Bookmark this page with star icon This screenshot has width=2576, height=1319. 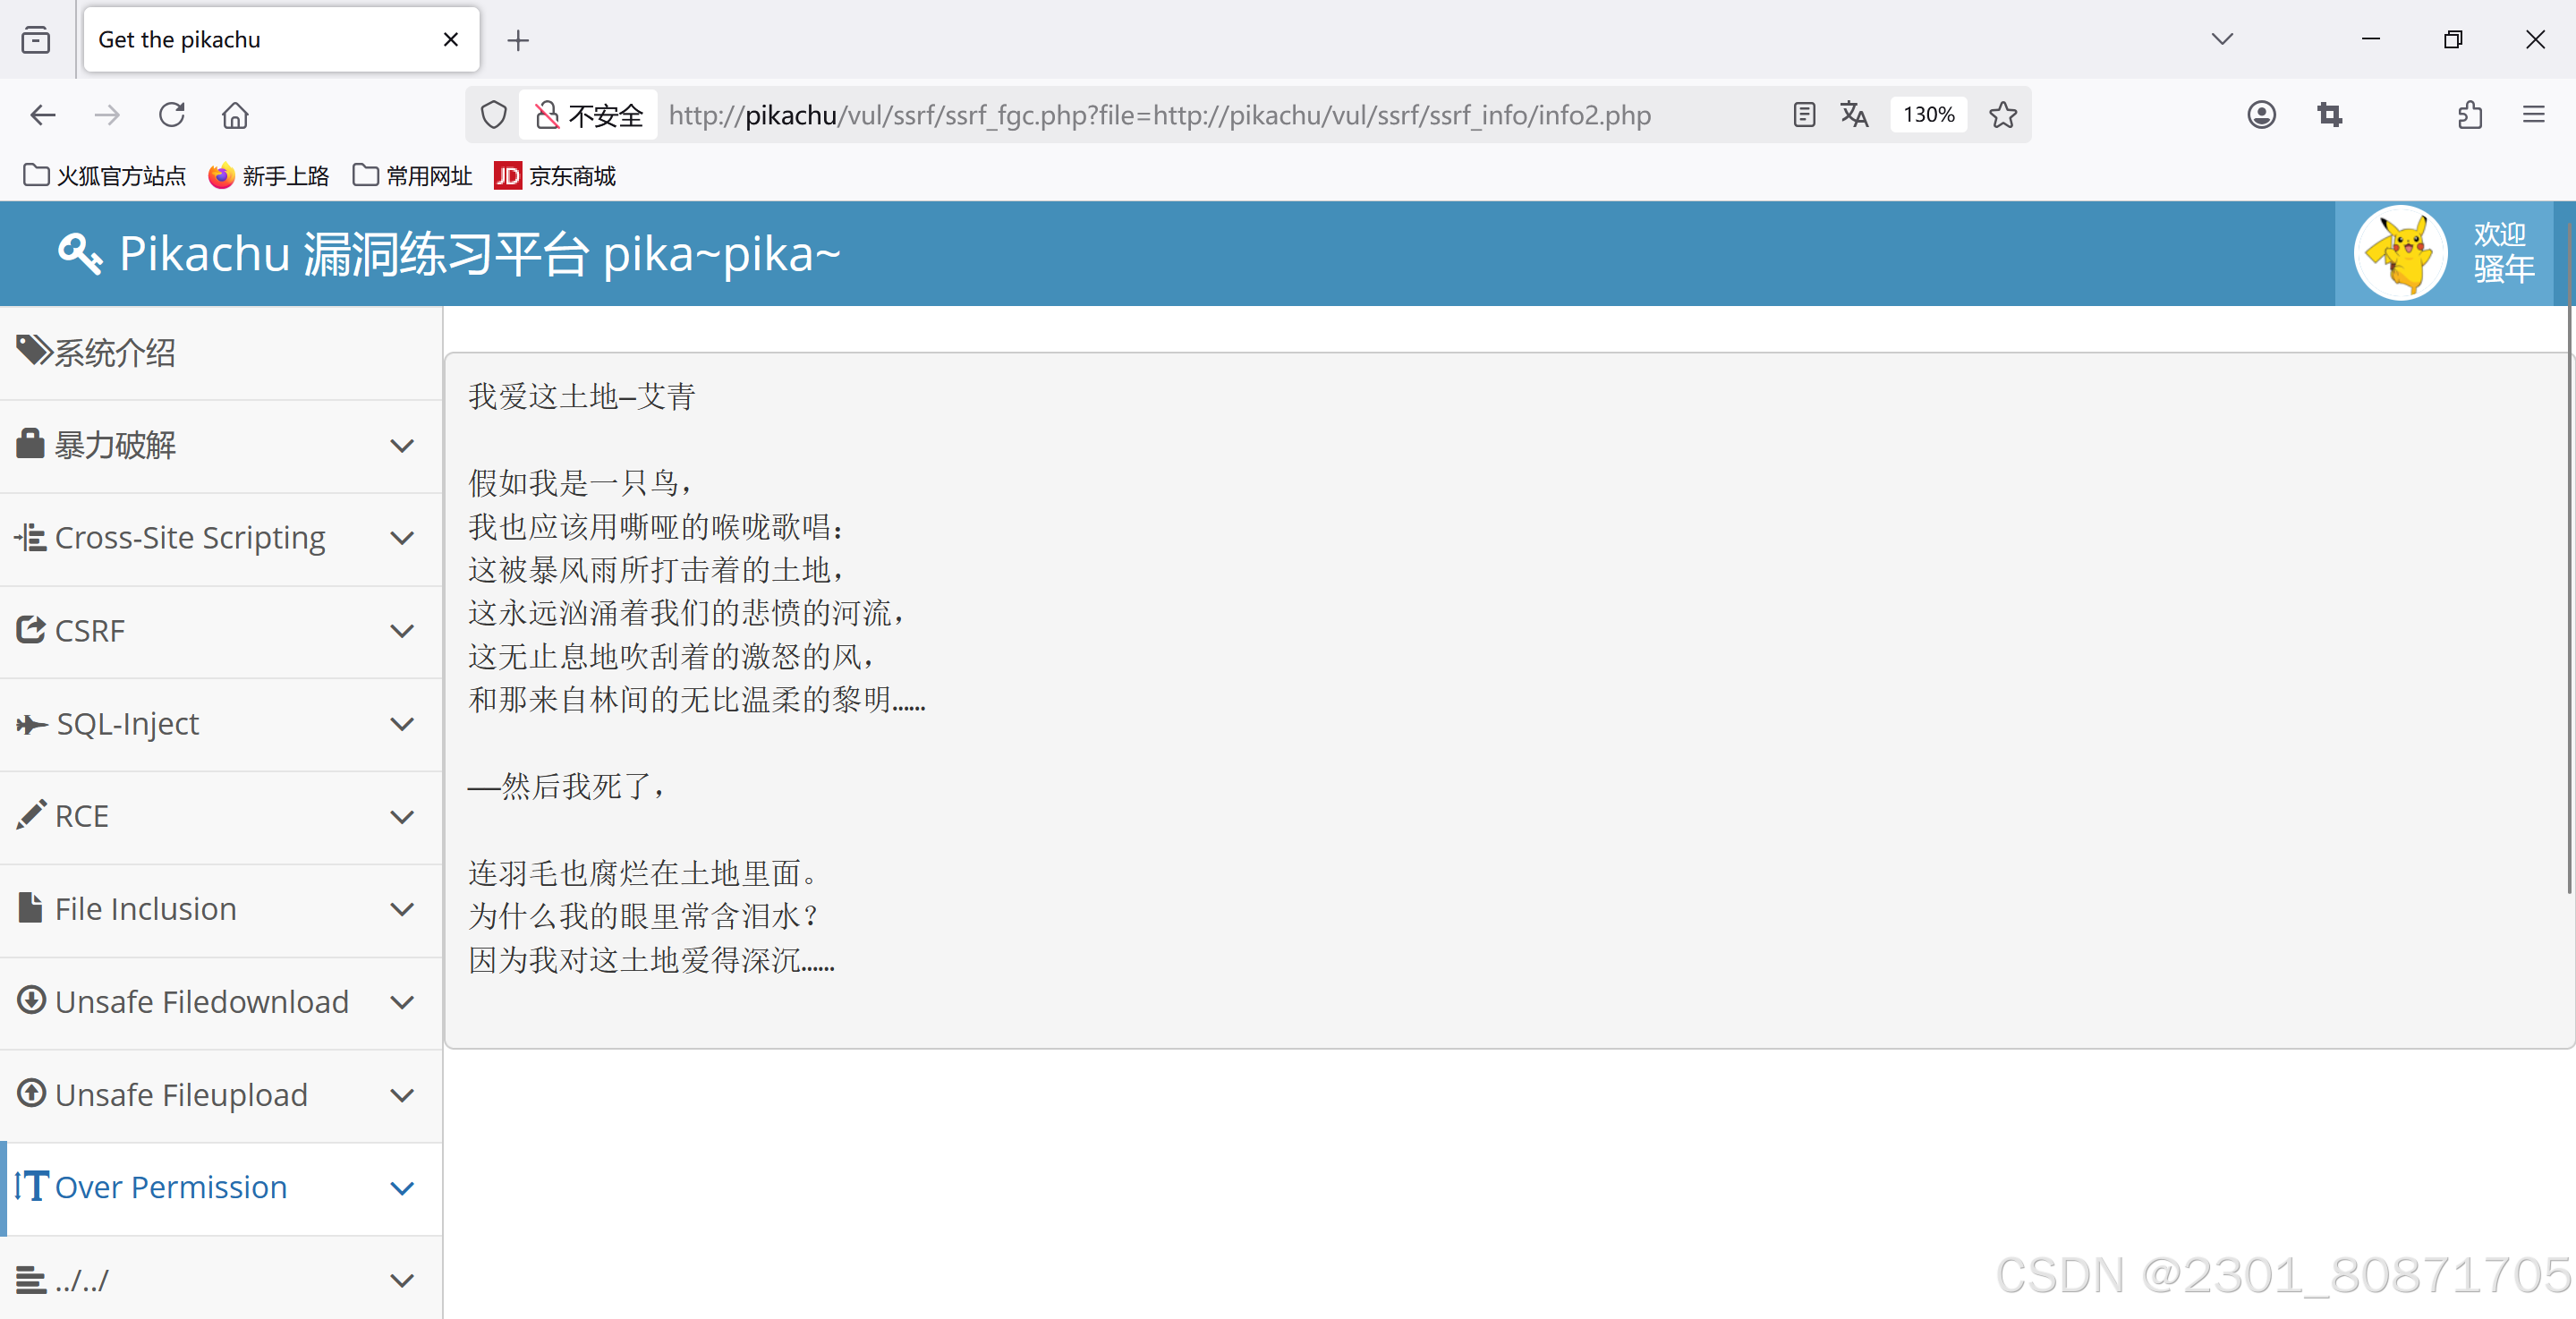2003,115
